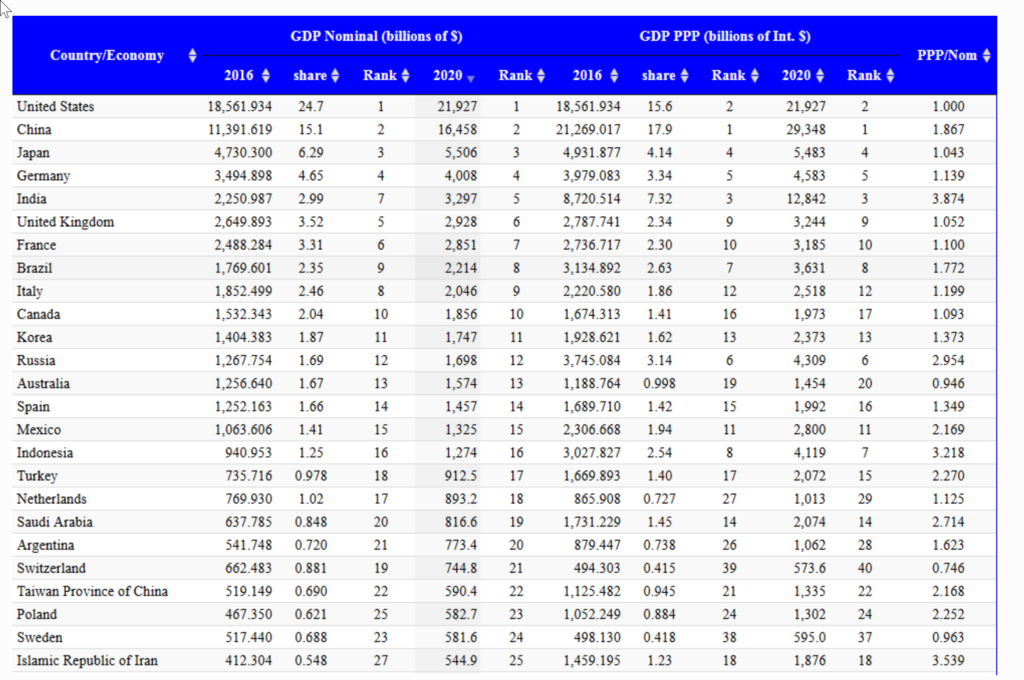Click the Country/Economy header label
This screenshot has height=680, width=1024.
point(107,55)
